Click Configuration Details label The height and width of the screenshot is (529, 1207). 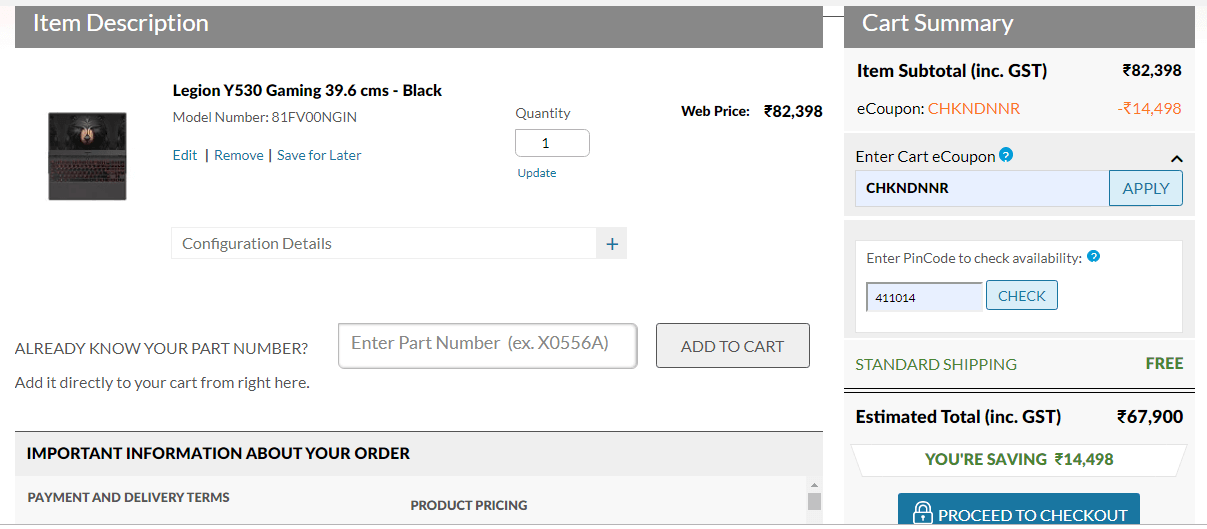coord(257,243)
